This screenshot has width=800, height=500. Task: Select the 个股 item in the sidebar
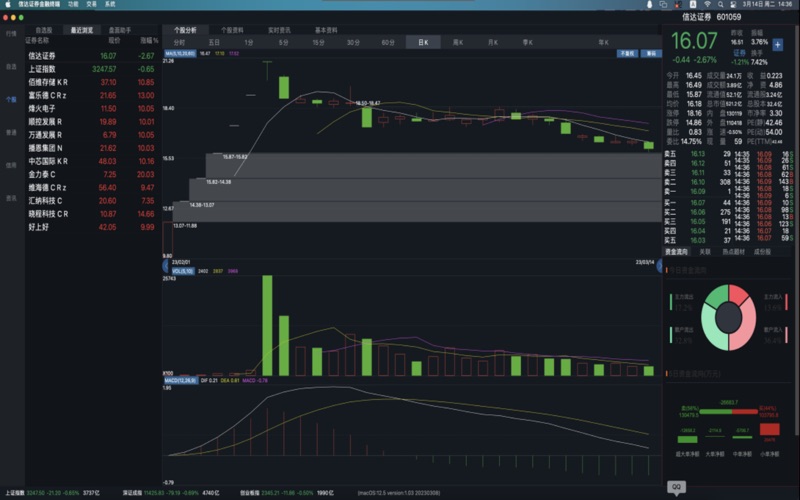point(11,99)
